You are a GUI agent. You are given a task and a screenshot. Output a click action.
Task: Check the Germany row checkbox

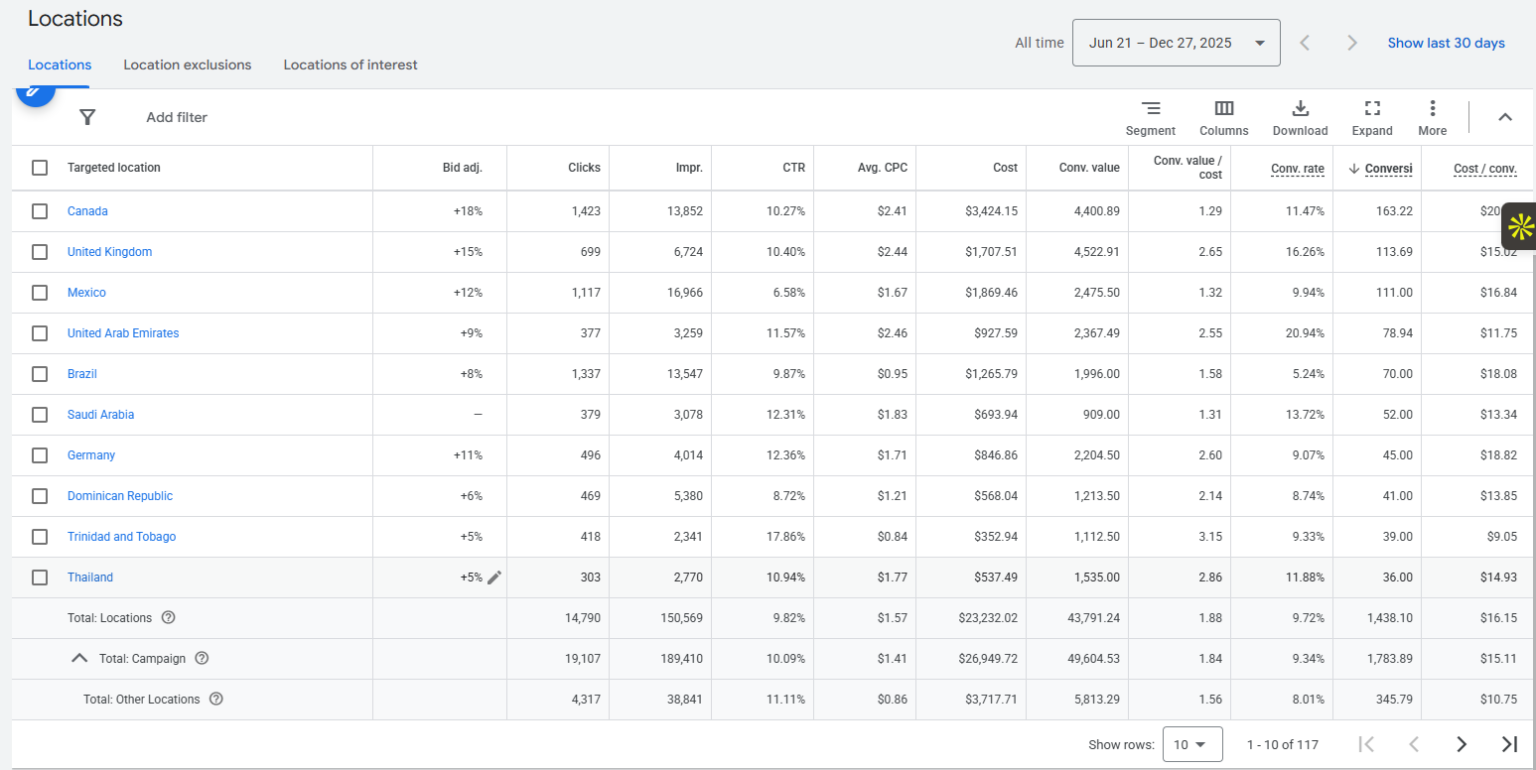pos(40,455)
